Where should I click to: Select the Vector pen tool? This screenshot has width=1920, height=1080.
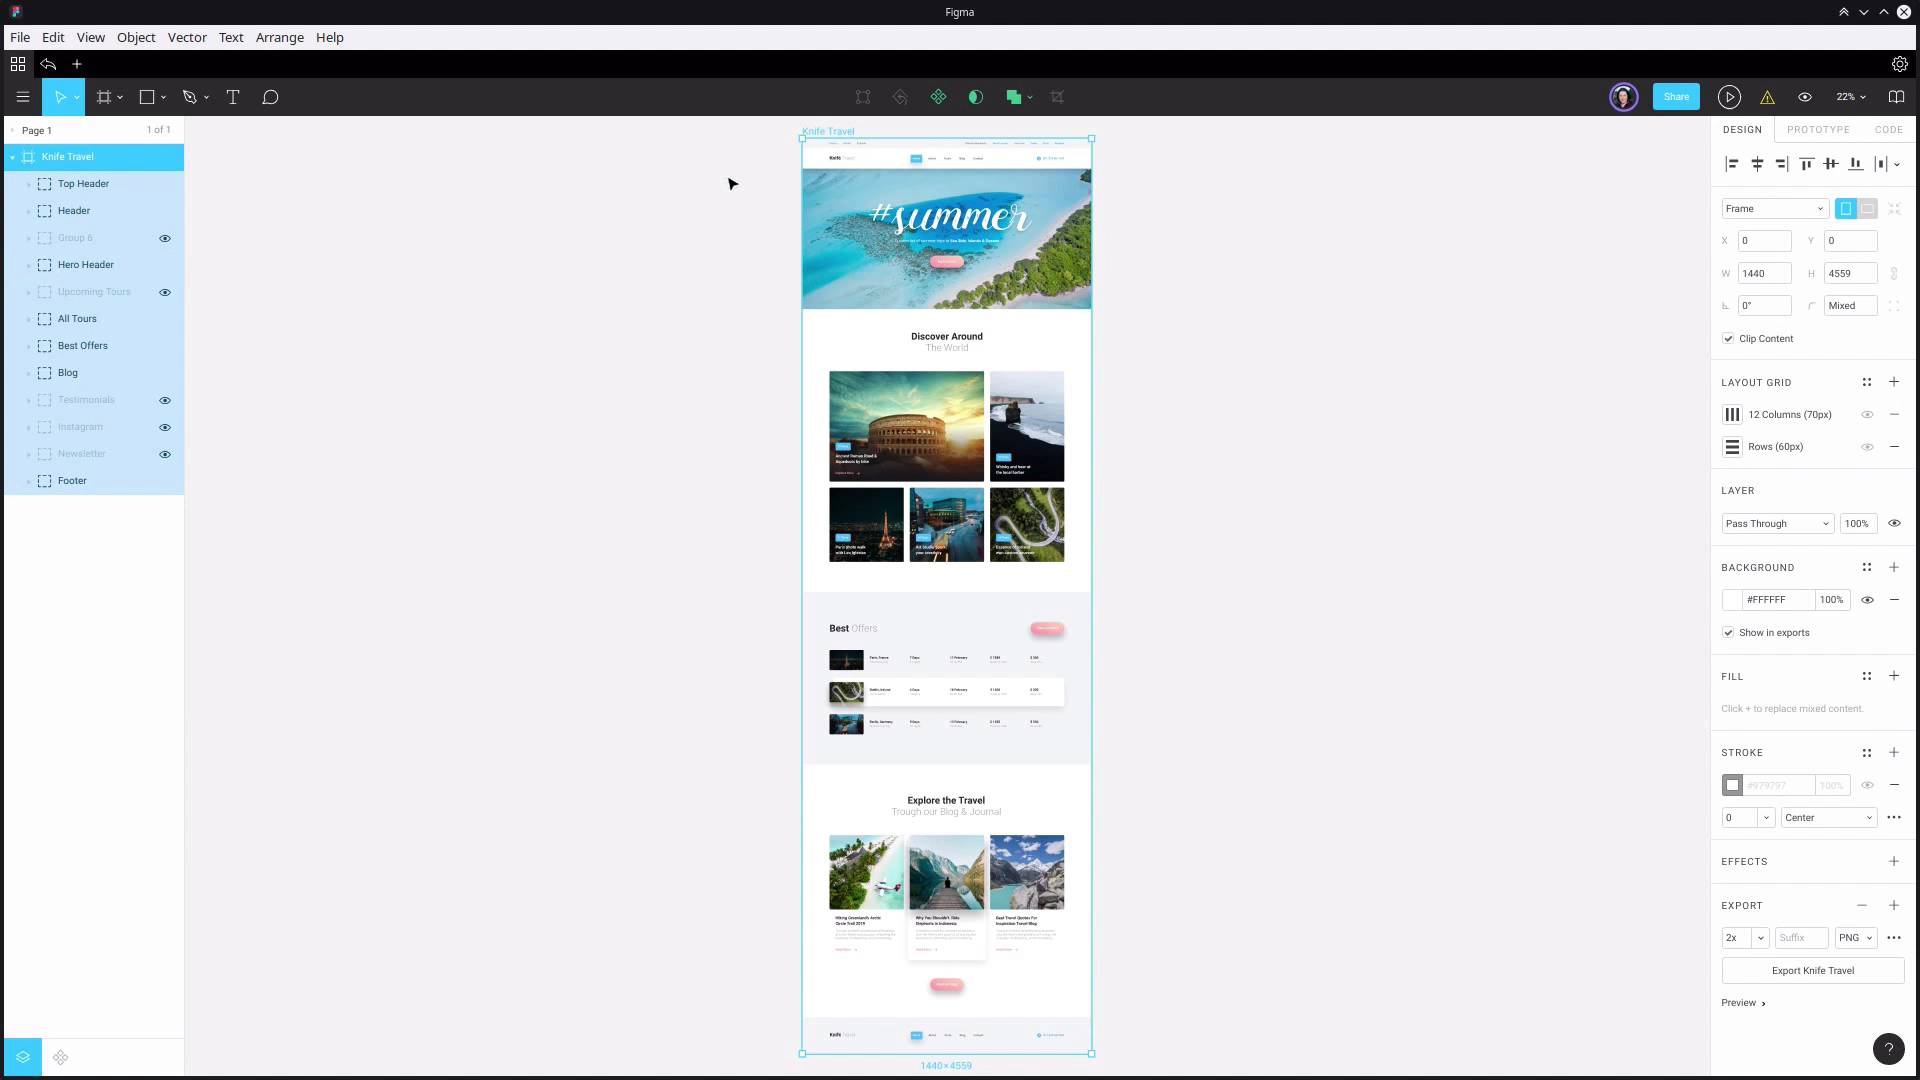[x=189, y=96]
